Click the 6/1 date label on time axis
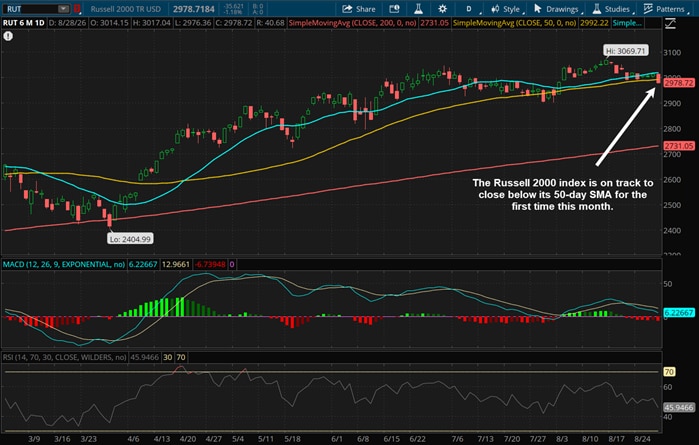Viewport: 699px width, 445px height. point(337,439)
